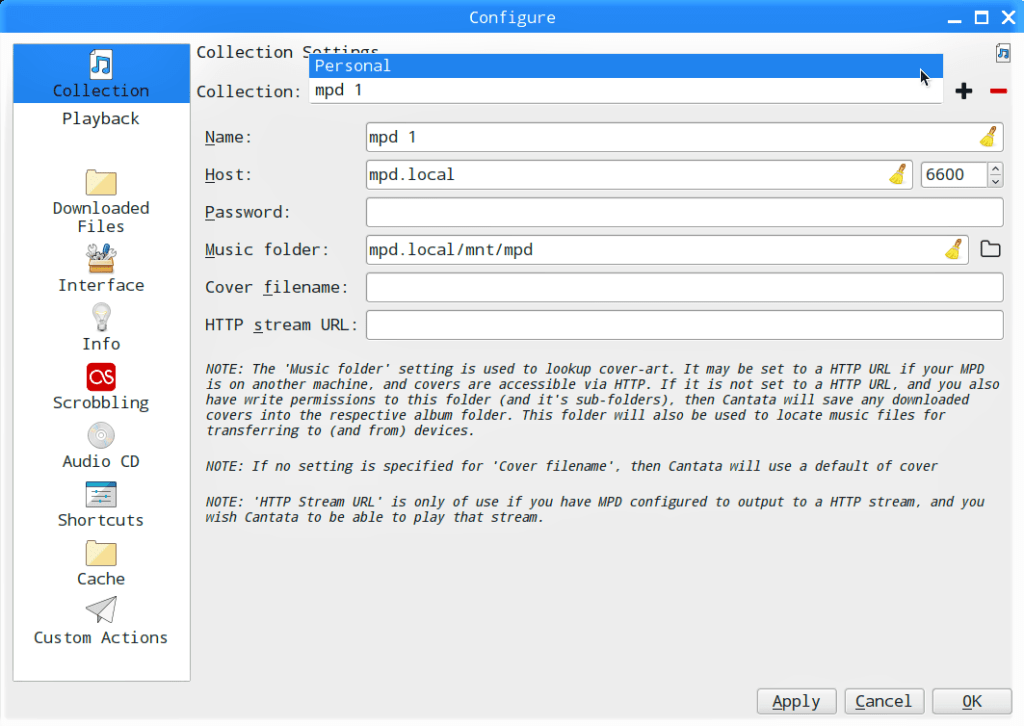Image resolution: width=1024 pixels, height=726 pixels.
Task: Focus the HTTP stream URL input field
Action: pos(684,324)
